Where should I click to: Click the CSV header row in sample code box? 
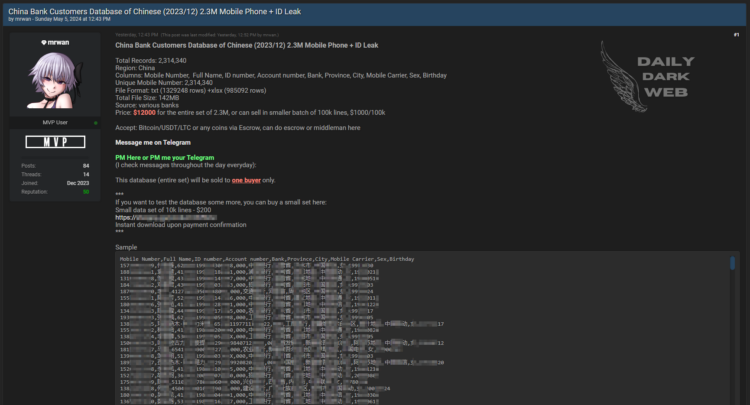click(x=267, y=259)
